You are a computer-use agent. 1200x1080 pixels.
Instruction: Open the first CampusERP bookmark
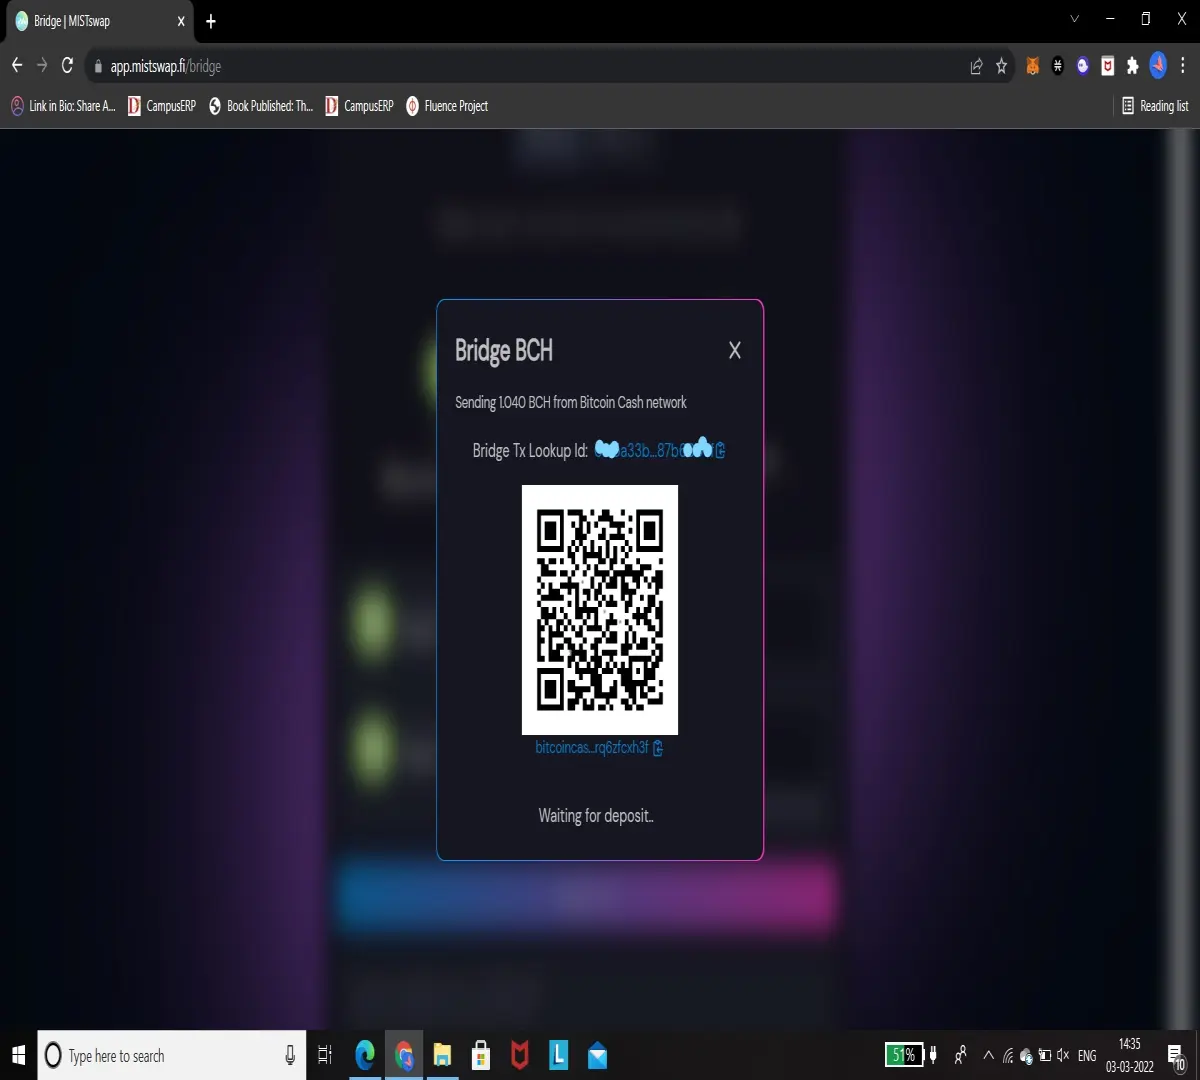162,106
